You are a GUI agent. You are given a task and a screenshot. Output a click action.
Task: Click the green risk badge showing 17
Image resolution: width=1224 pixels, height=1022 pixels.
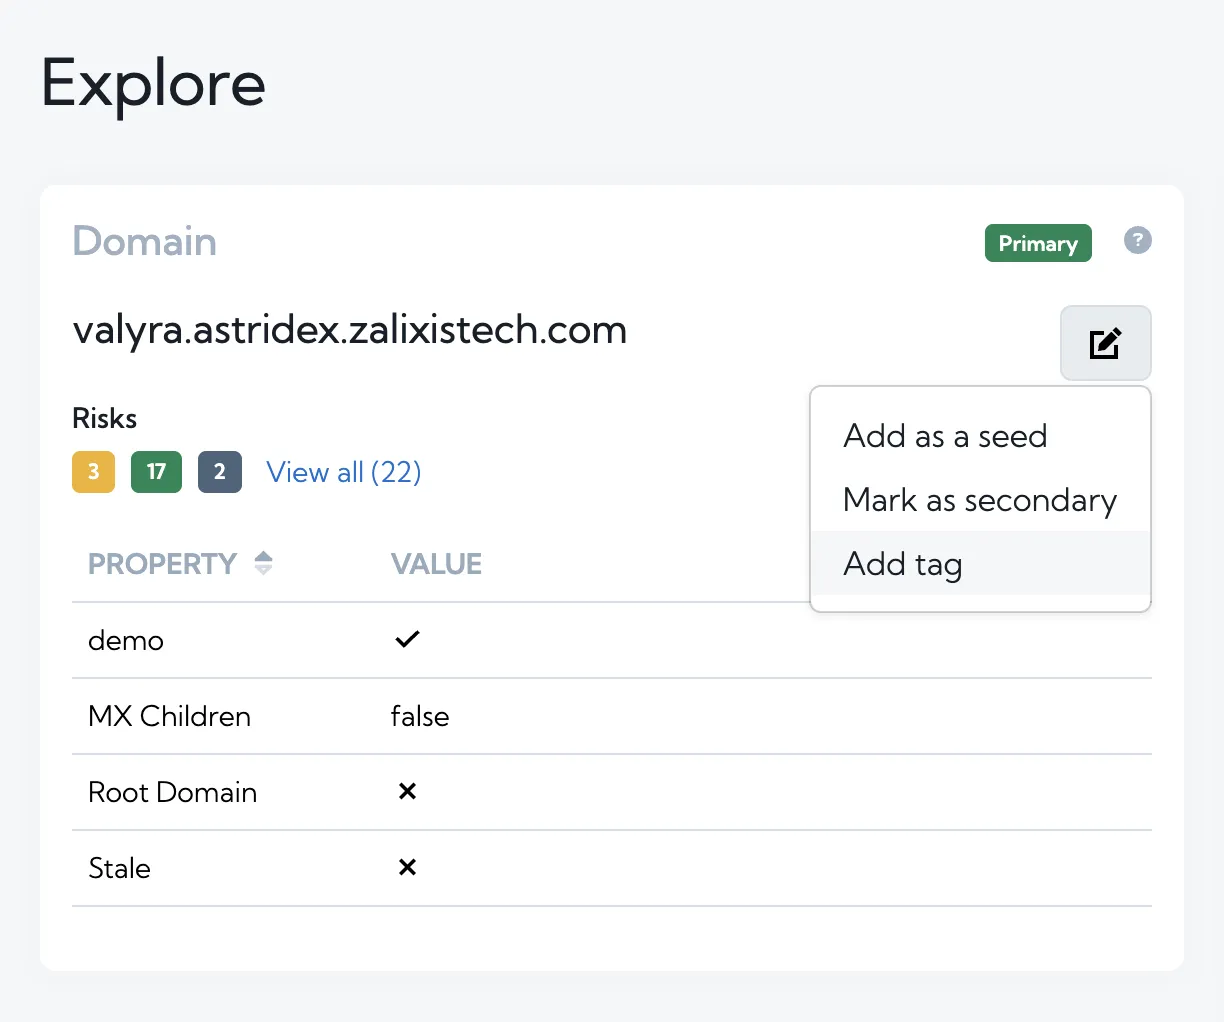pos(156,472)
